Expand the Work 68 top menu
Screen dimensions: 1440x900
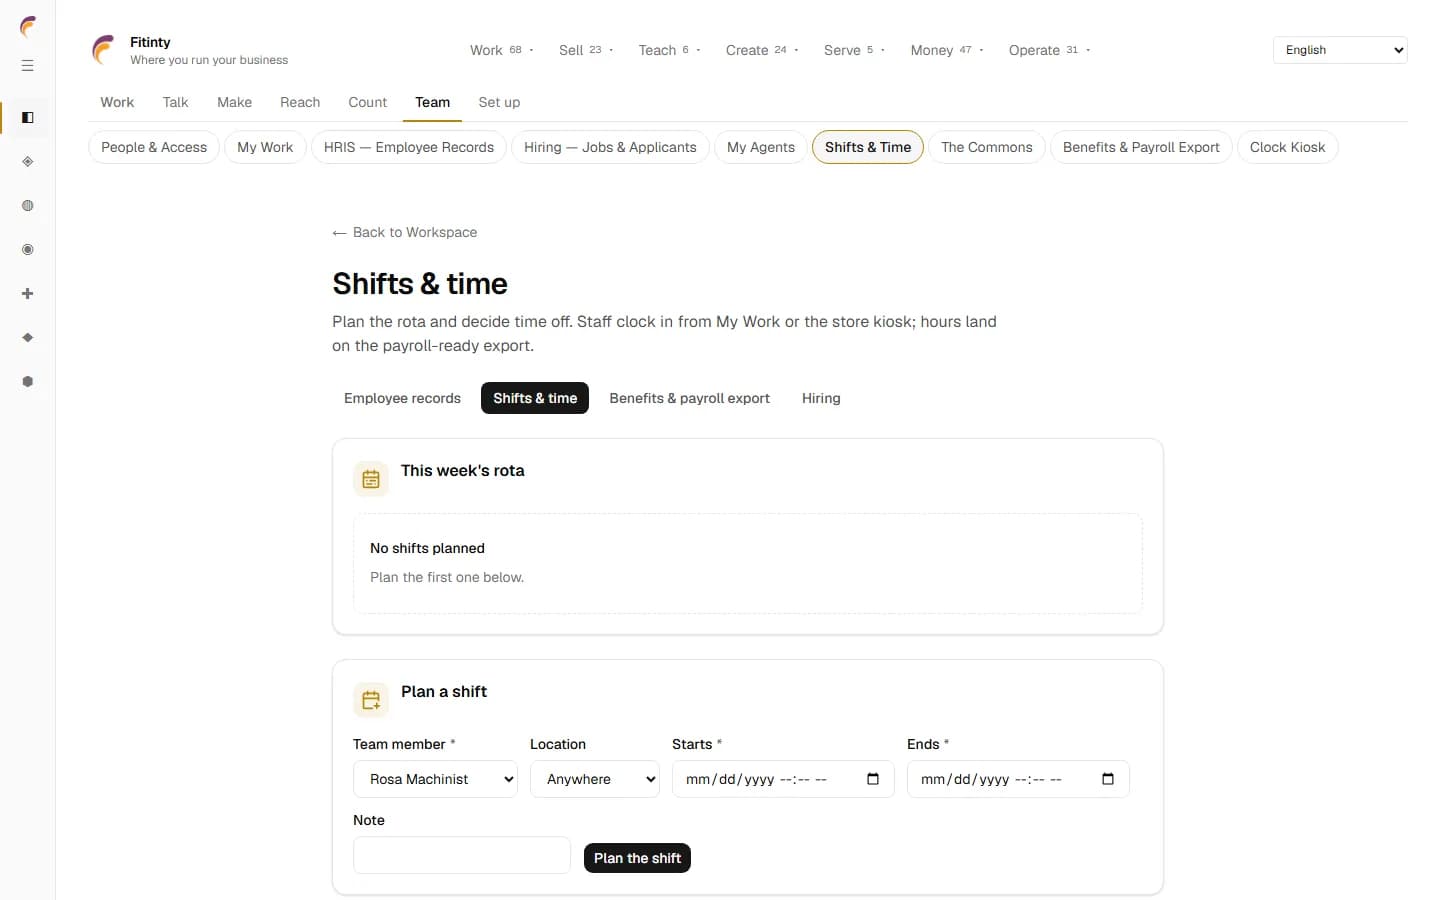click(502, 50)
